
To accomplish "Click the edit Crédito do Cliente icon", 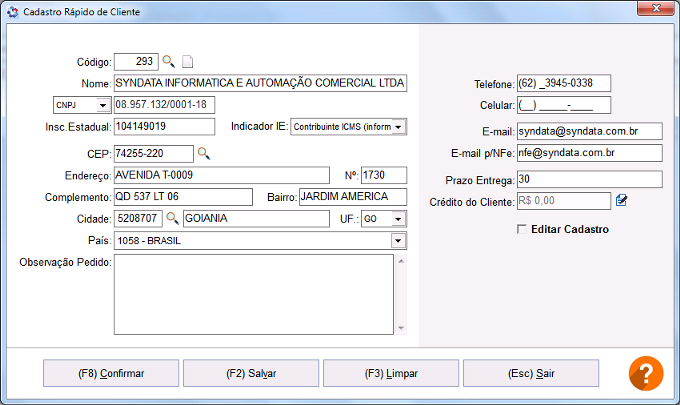I will tap(621, 200).
